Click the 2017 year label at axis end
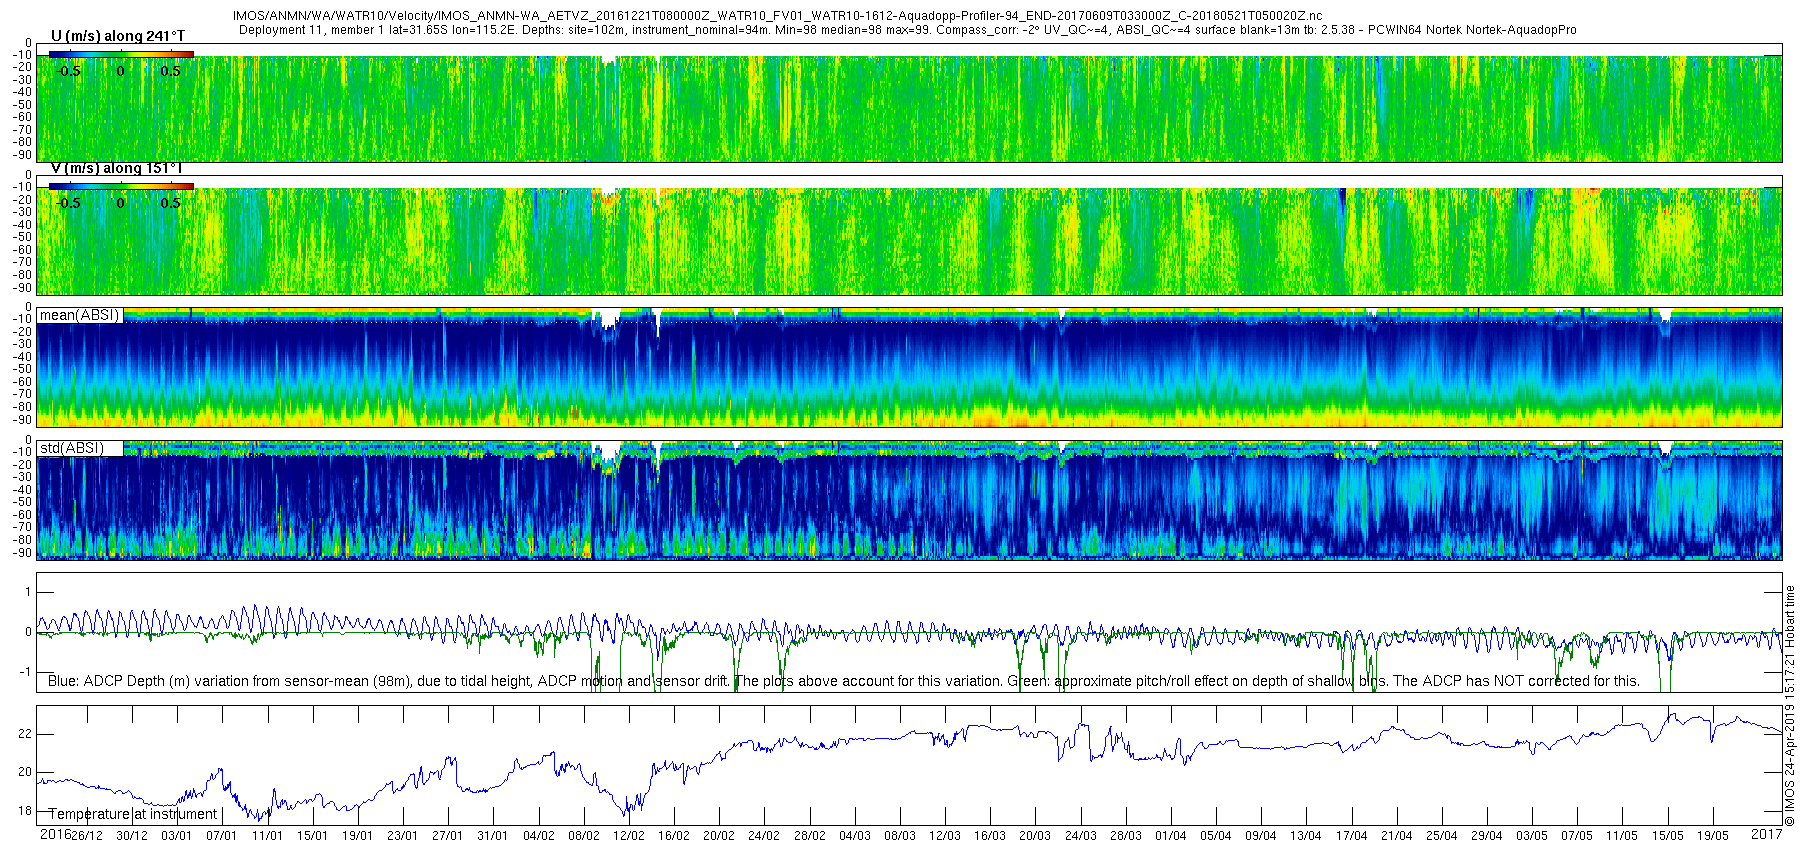 (1767, 833)
